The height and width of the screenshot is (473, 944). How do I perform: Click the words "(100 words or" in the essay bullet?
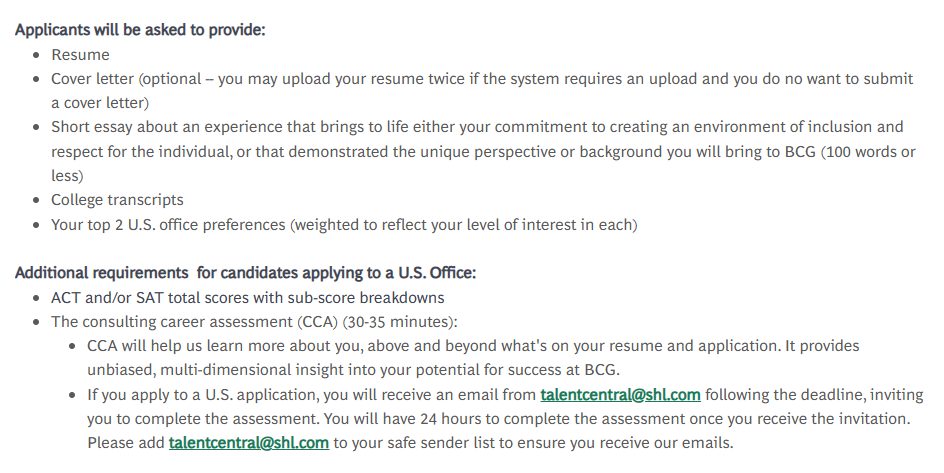(868, 152)
